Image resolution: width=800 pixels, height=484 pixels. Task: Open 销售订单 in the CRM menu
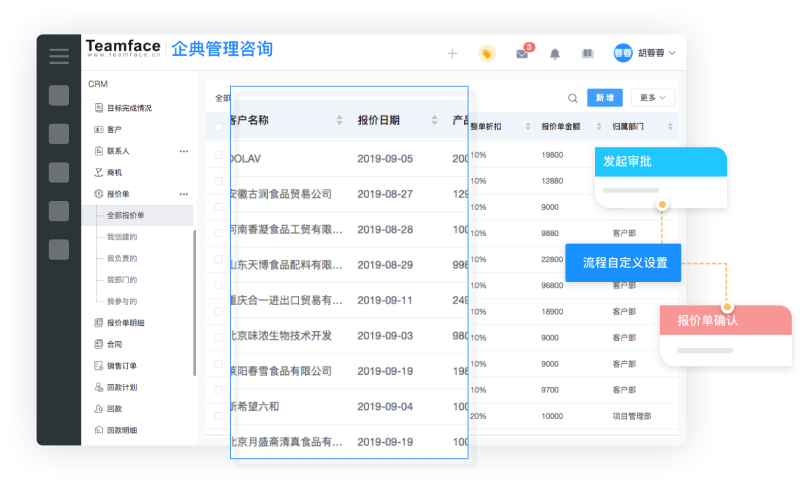tap(122, 365)
